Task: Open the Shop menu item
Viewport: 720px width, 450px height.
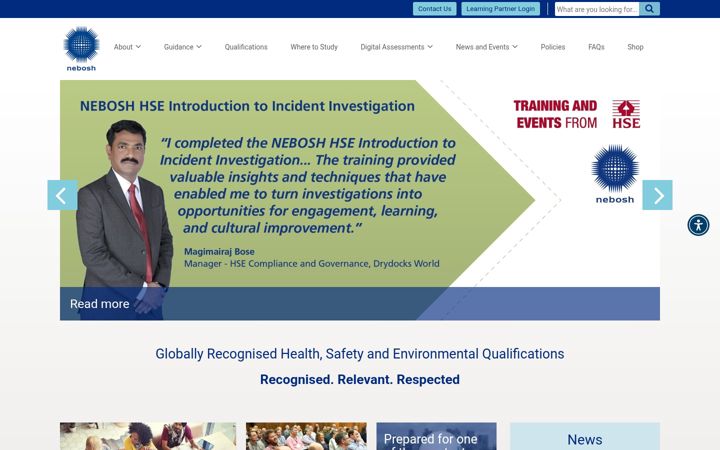Action: point(636,47)
